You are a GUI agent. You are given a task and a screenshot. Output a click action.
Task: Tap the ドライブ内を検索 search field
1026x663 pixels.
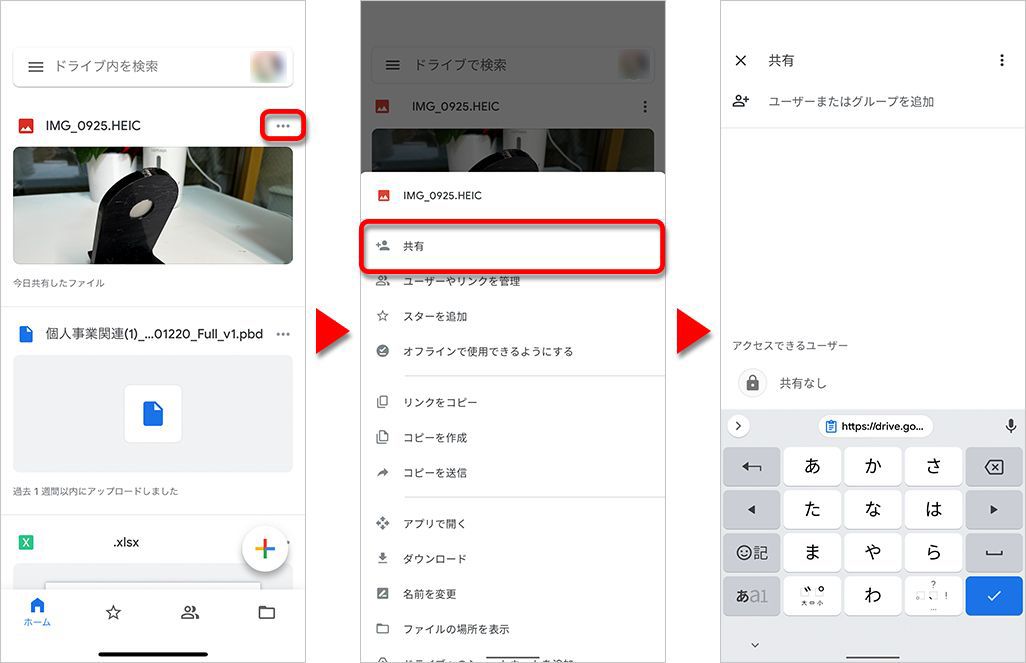click(152, 67)
